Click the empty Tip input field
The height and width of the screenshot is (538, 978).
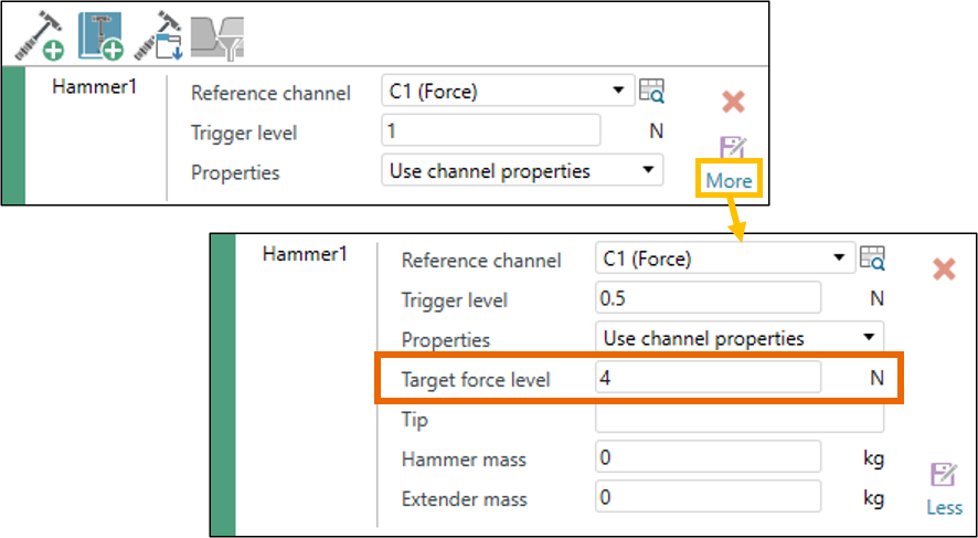739,418
